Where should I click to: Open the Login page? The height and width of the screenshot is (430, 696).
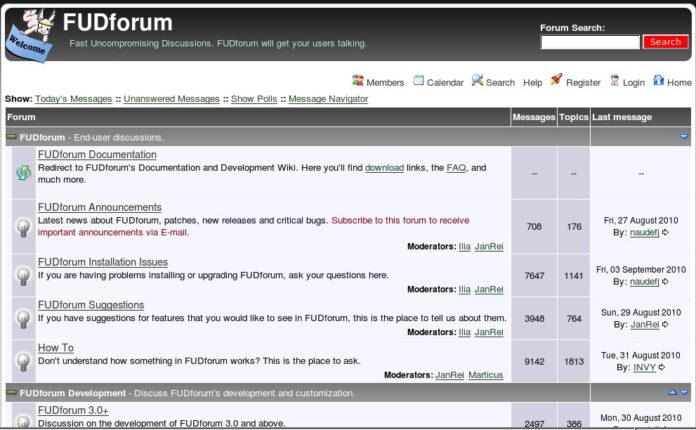633,83
